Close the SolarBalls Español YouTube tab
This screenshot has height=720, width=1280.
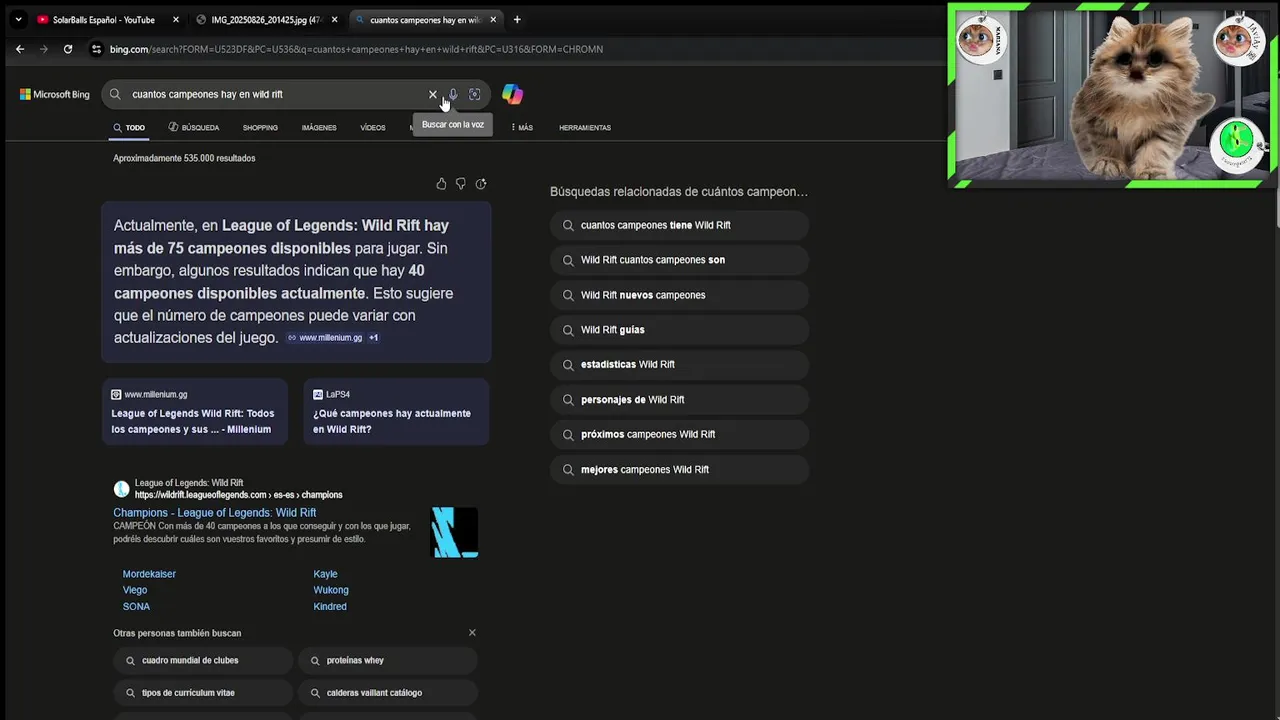pos(176,20)
